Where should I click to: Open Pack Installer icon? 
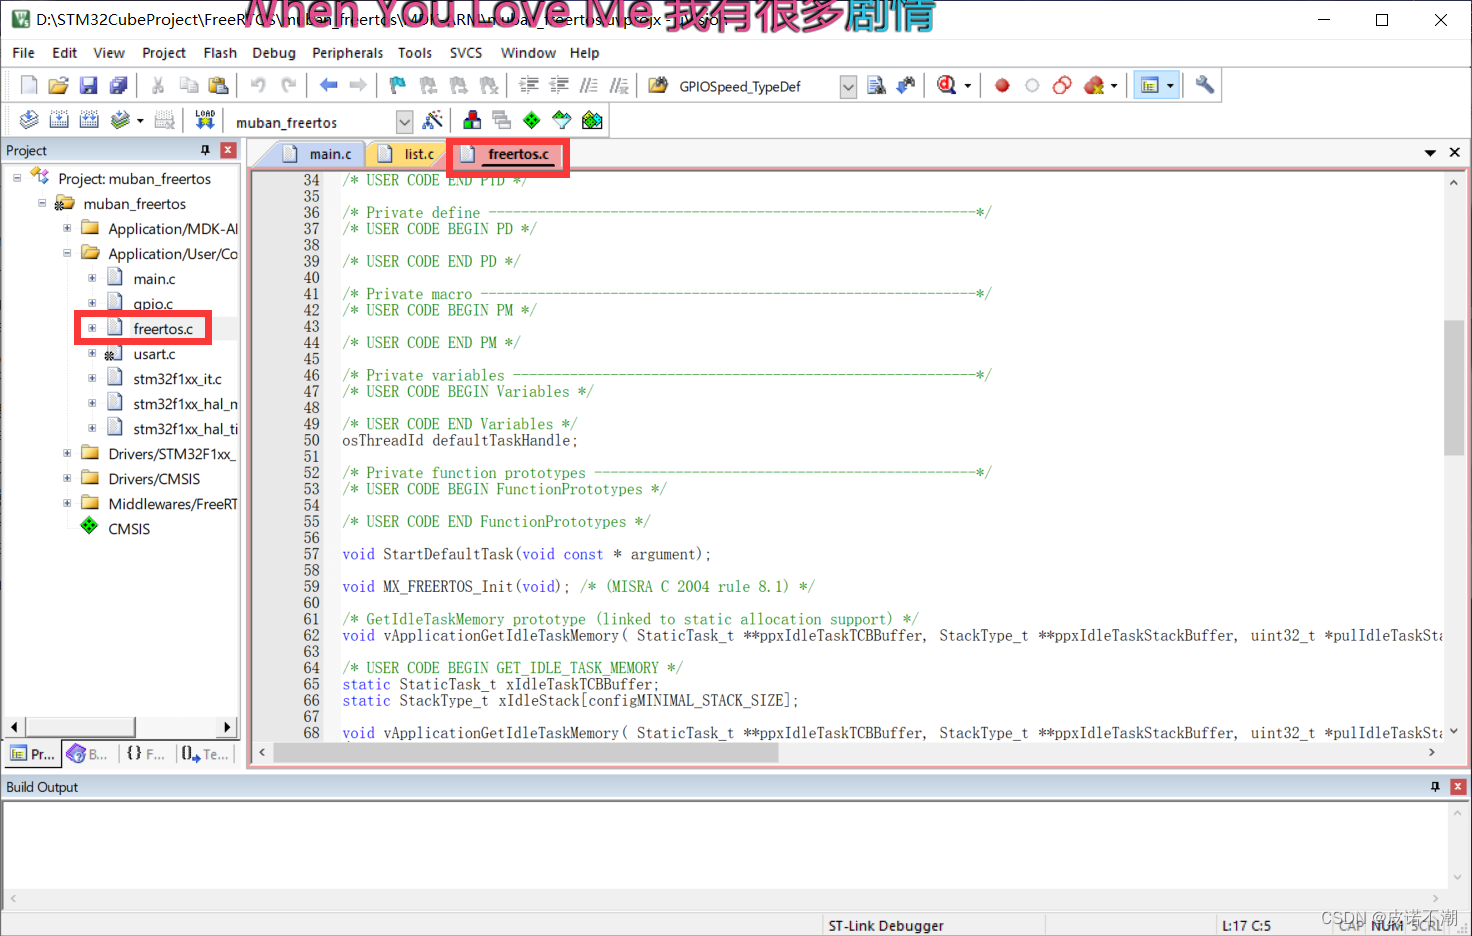pyautogui.click(x=592, y=121)
